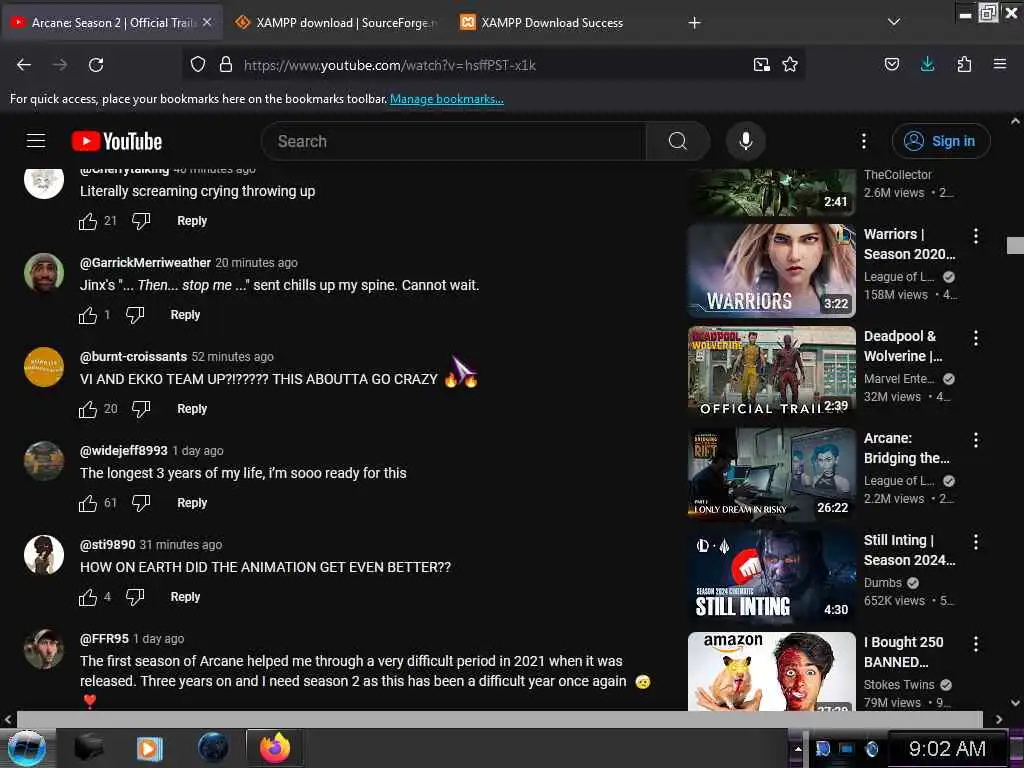Show hidden system tray icons arrow

(797, 749)
